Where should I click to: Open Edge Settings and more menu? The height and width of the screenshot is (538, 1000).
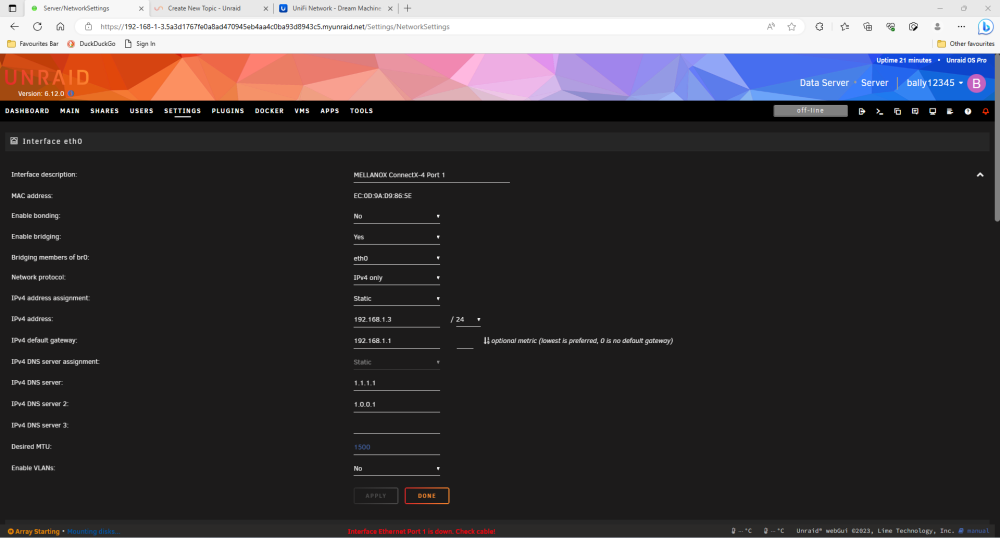click(x=961, y=26)
